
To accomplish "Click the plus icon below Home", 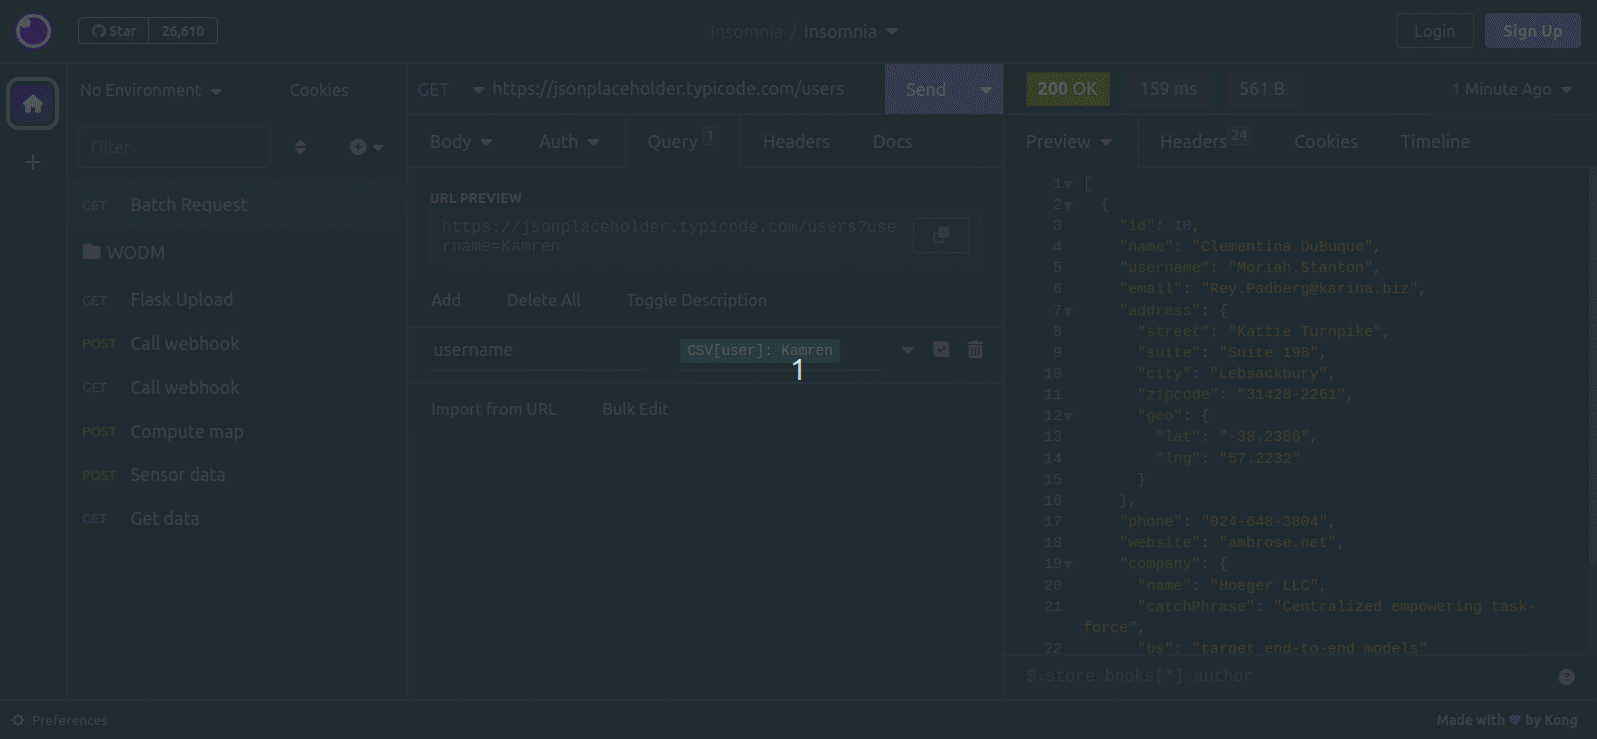I will (x=33, y=162).
